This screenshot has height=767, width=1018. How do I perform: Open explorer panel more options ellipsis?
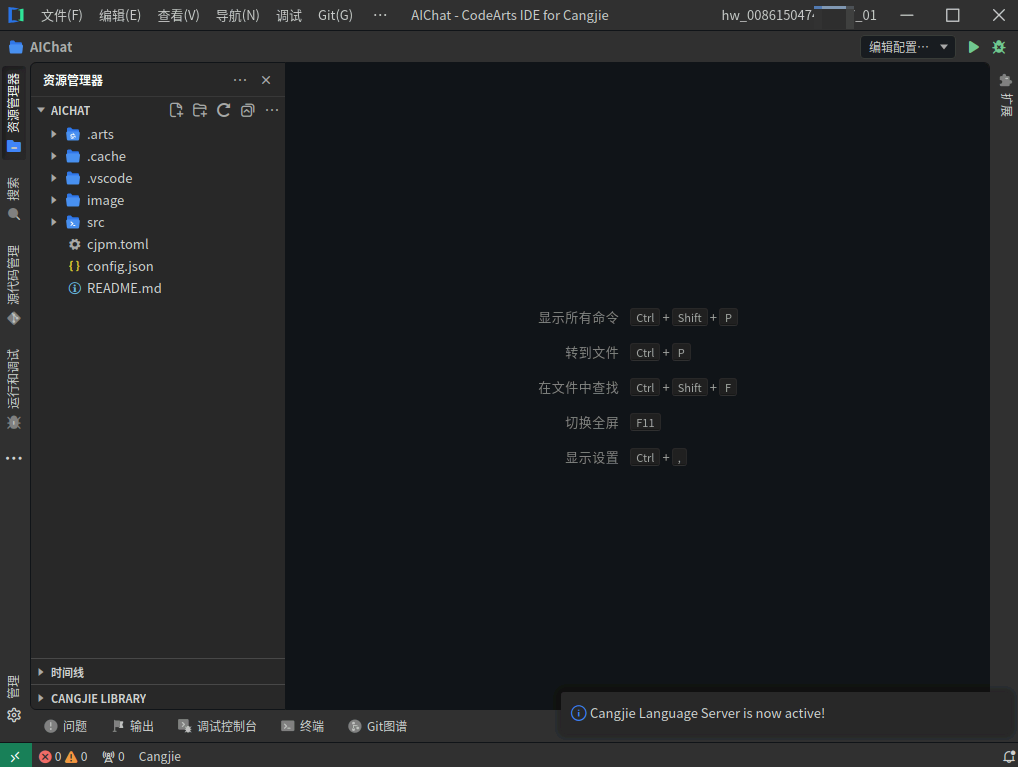(240, 80)
